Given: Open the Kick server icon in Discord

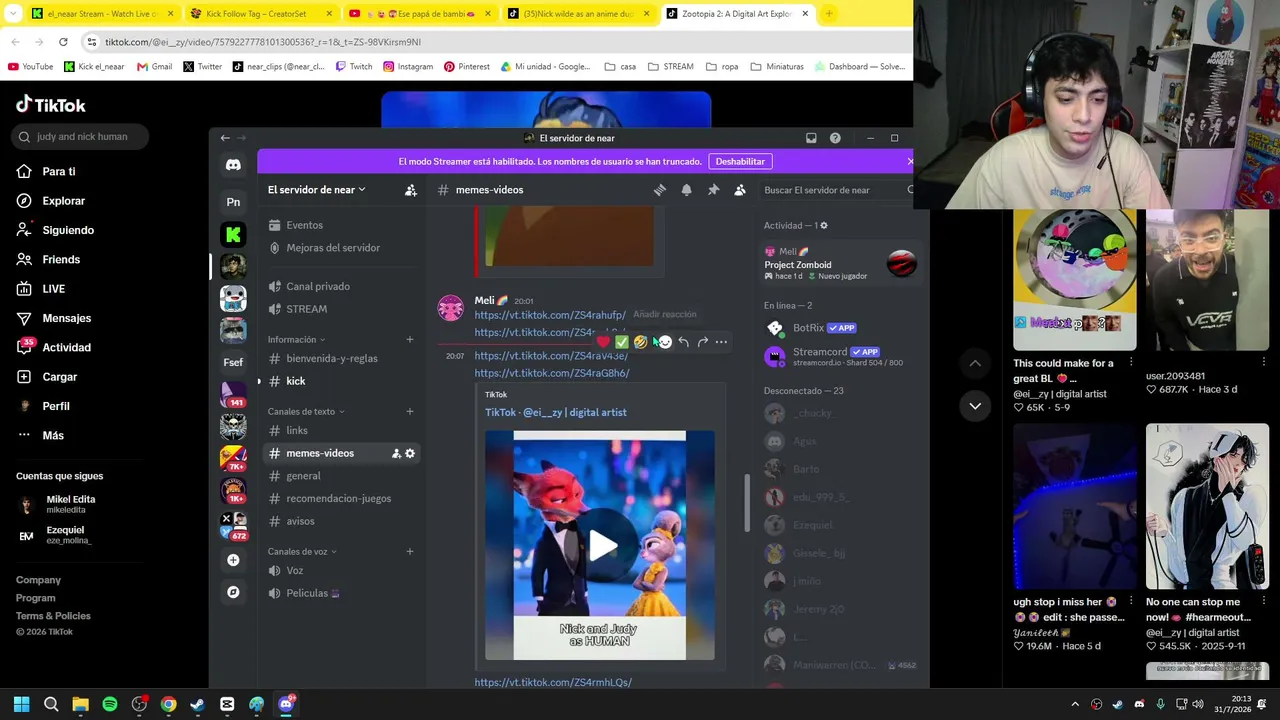Looking at the screenshot, I should (x=233, y=234).
